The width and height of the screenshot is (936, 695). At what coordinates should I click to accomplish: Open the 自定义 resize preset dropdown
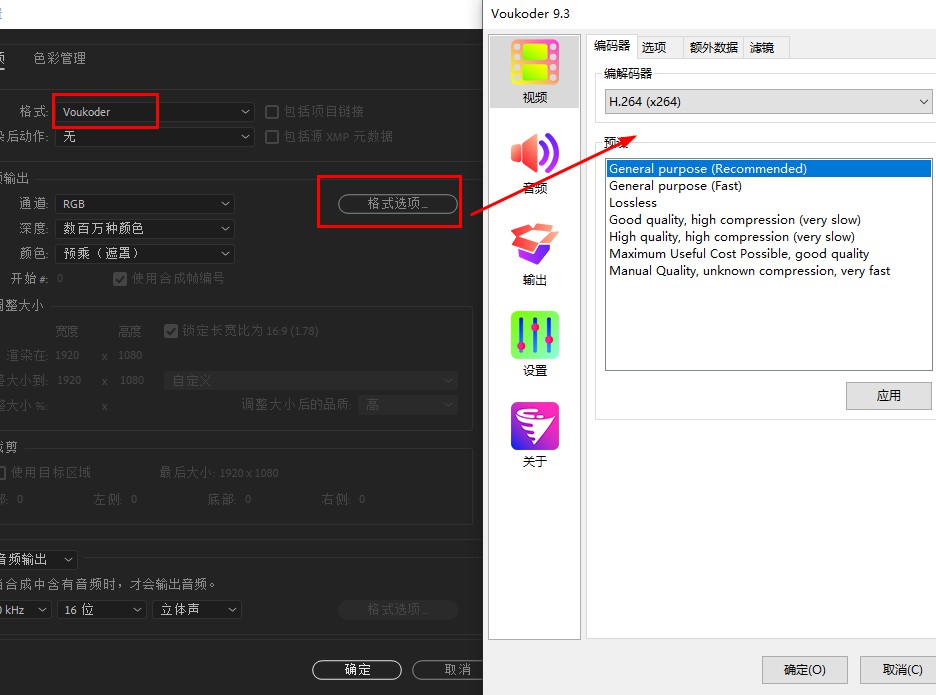pos(310,380)
